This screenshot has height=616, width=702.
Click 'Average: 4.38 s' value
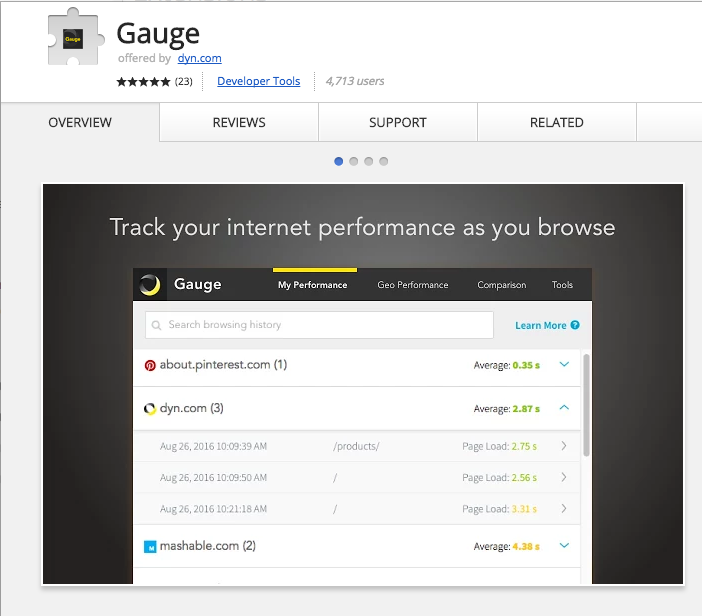[507, 547]
